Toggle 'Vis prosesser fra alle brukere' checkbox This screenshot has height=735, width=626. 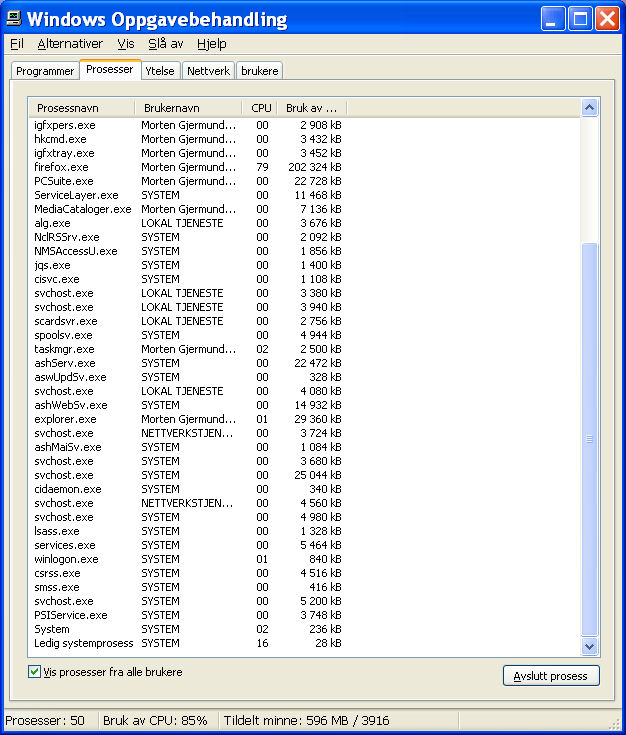click(34, 672)
